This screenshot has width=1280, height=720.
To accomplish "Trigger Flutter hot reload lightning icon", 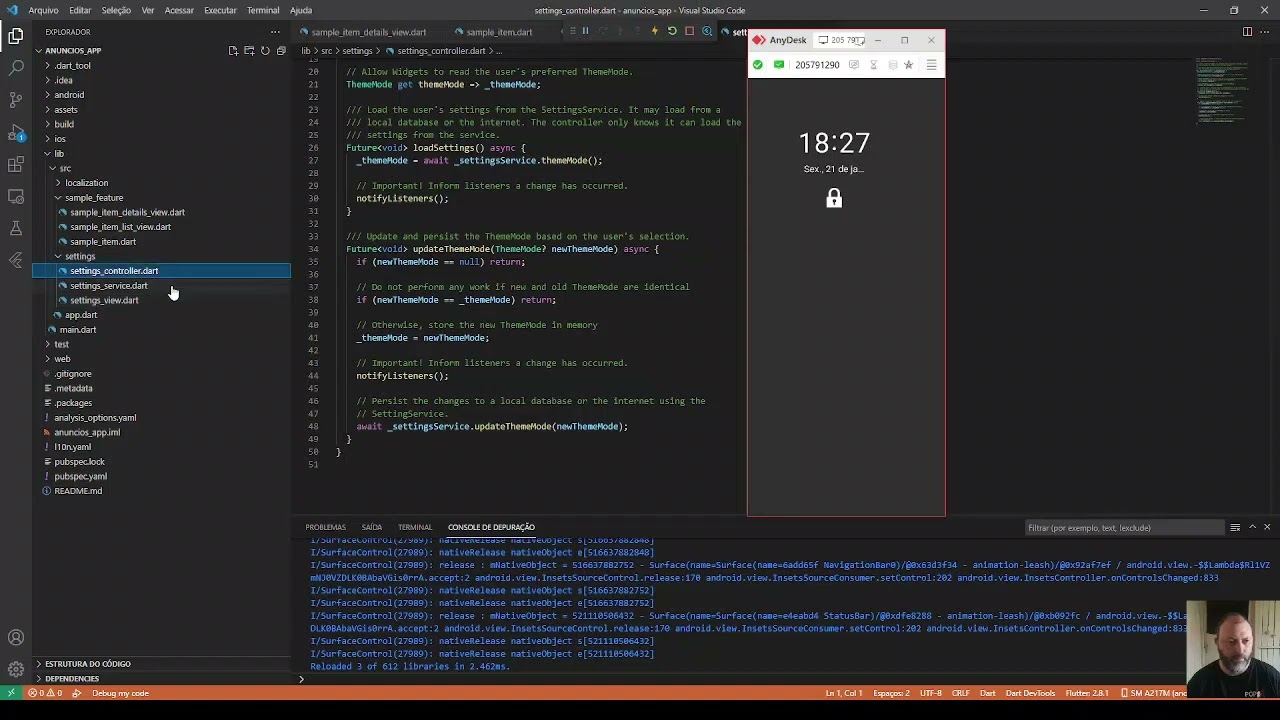I will click(655, 31).
